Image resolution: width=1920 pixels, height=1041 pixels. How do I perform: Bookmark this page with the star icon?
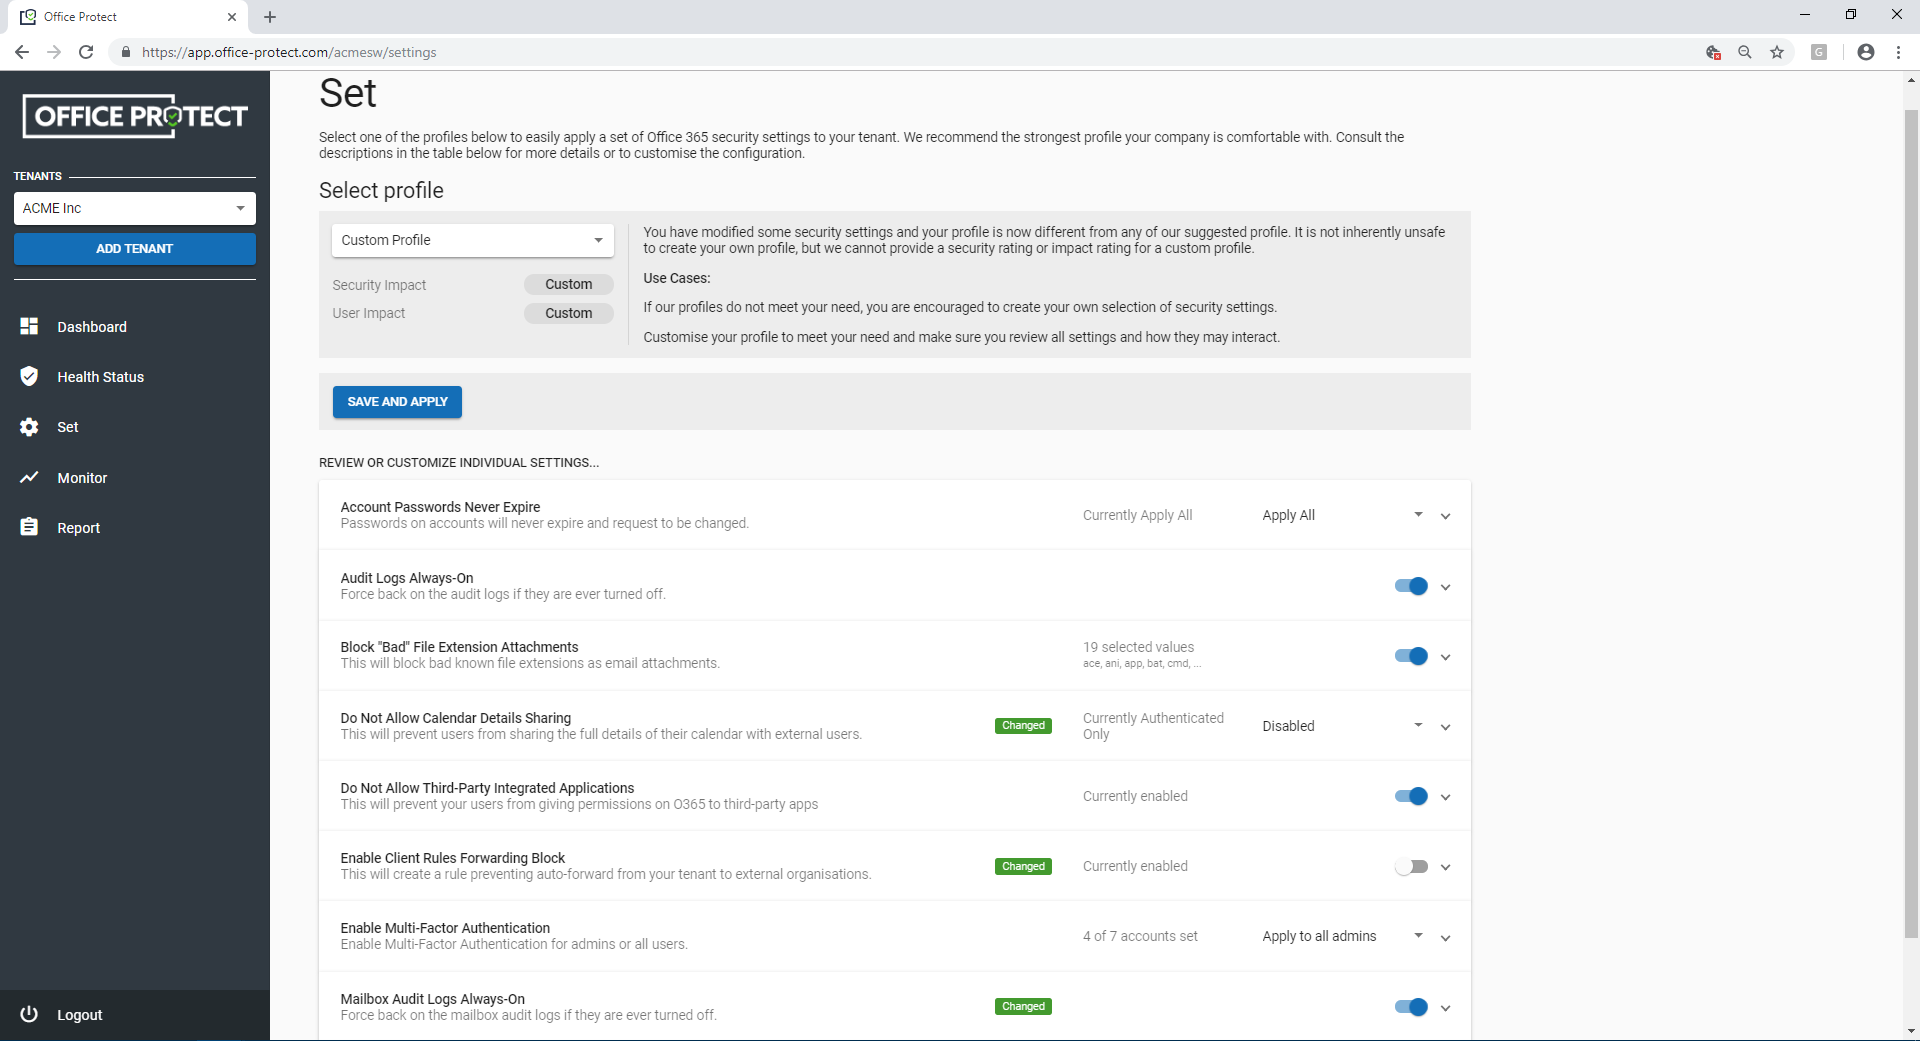(1777, 52)
